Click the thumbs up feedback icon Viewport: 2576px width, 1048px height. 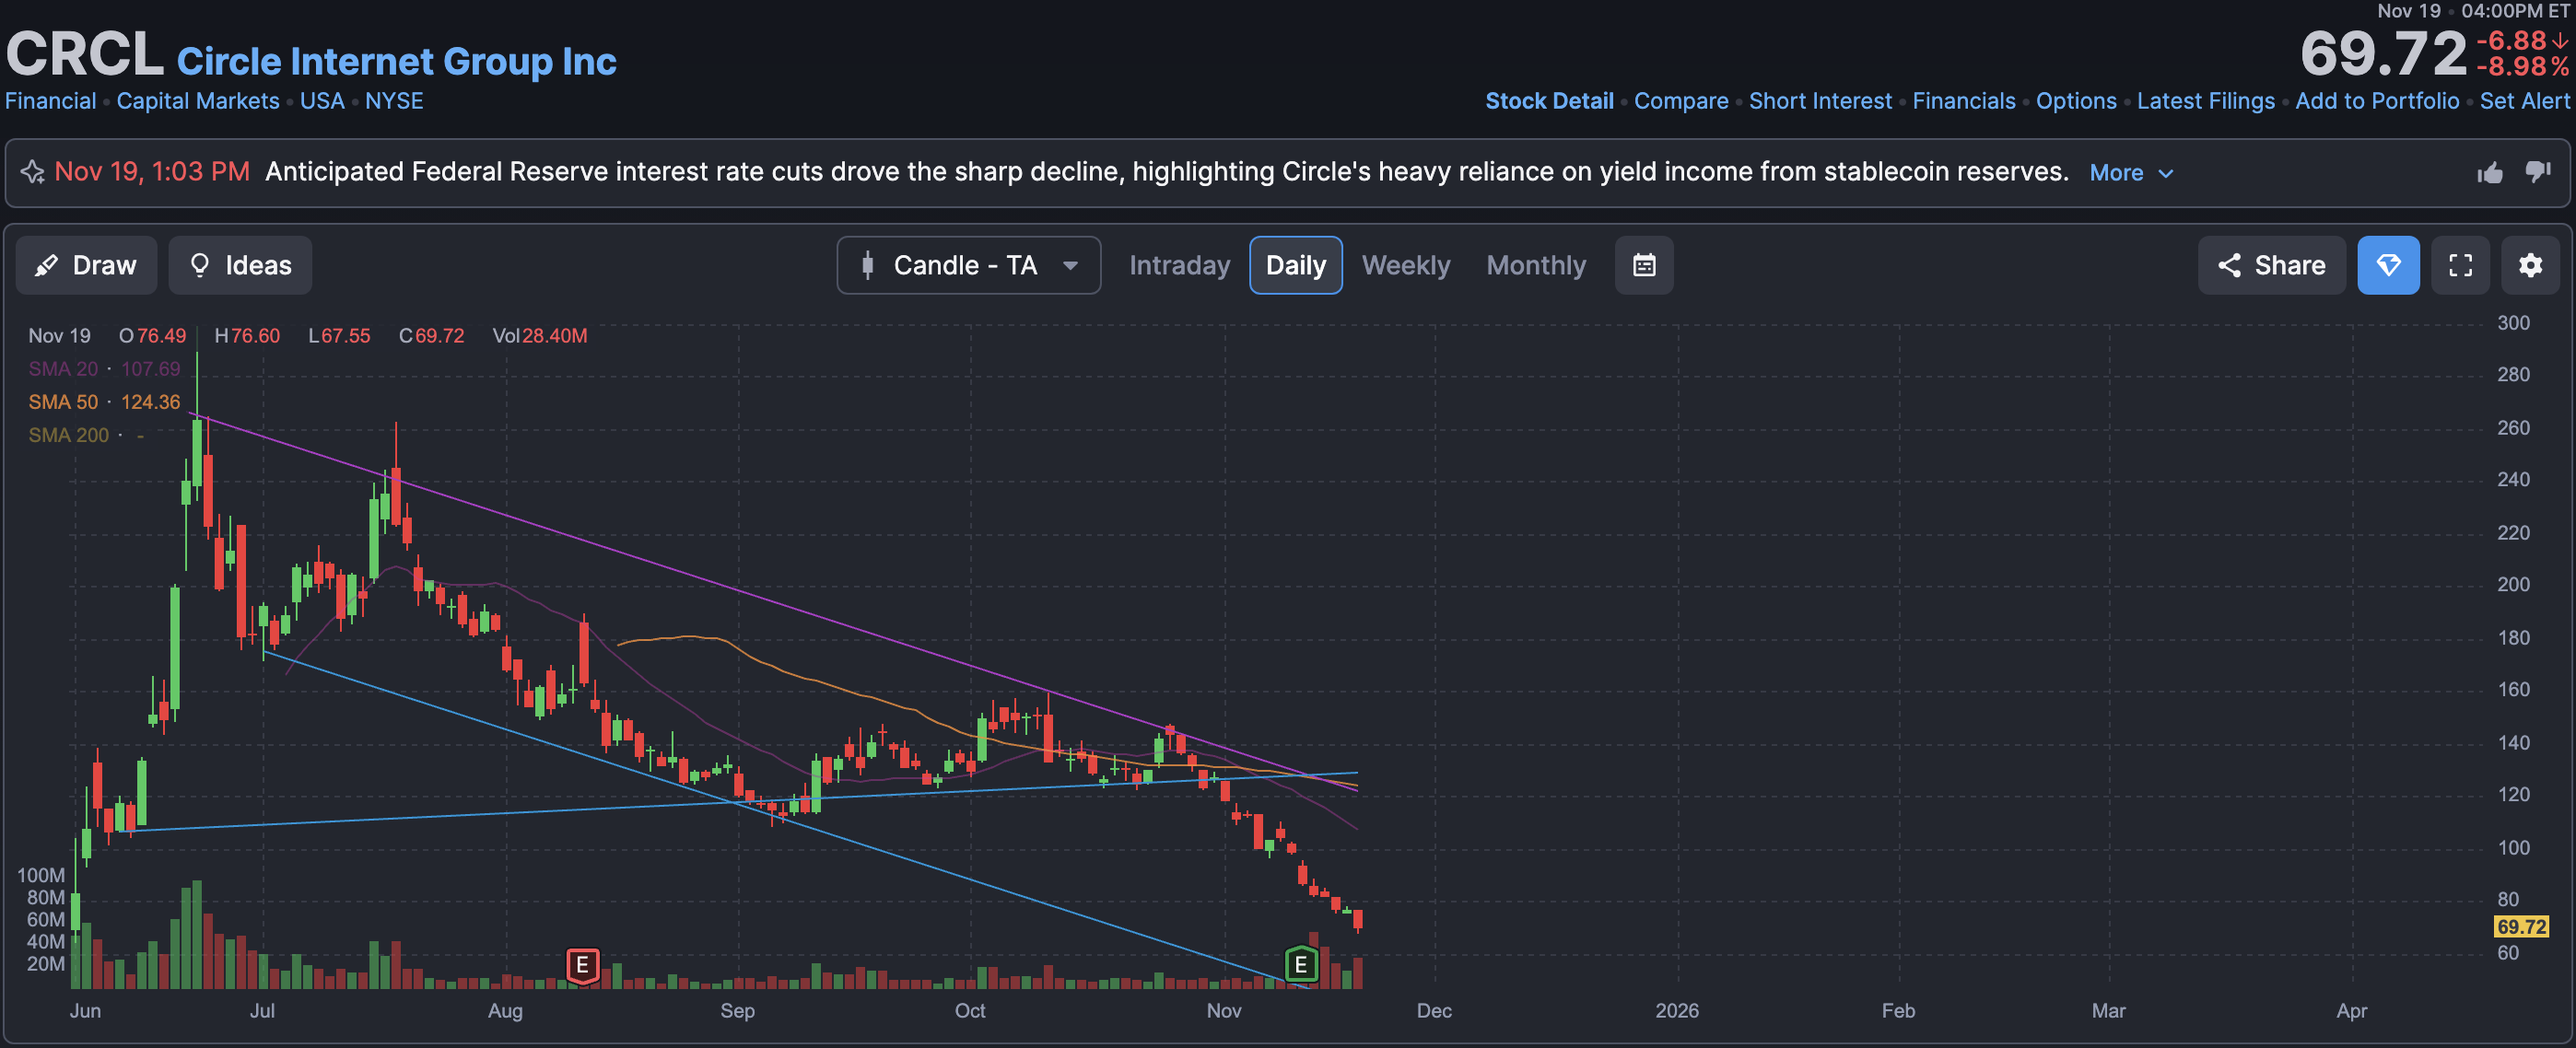(x=2489, y=173)
